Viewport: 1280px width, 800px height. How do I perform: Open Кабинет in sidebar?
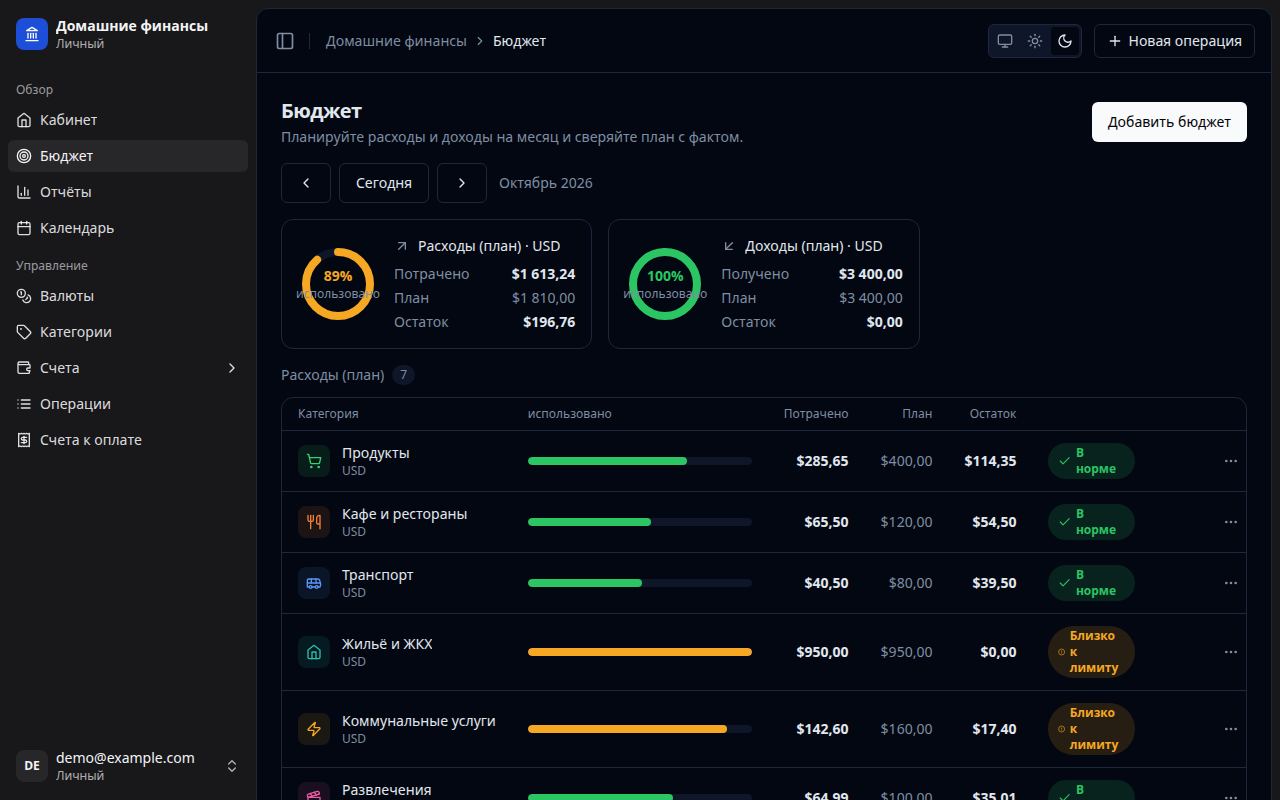[128, 120]
